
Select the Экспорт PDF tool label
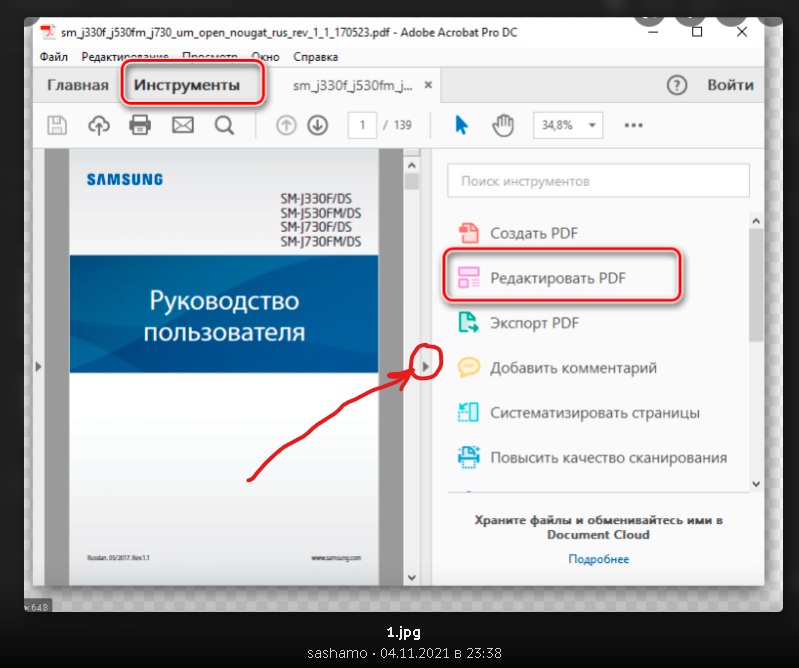click(535, 323)
